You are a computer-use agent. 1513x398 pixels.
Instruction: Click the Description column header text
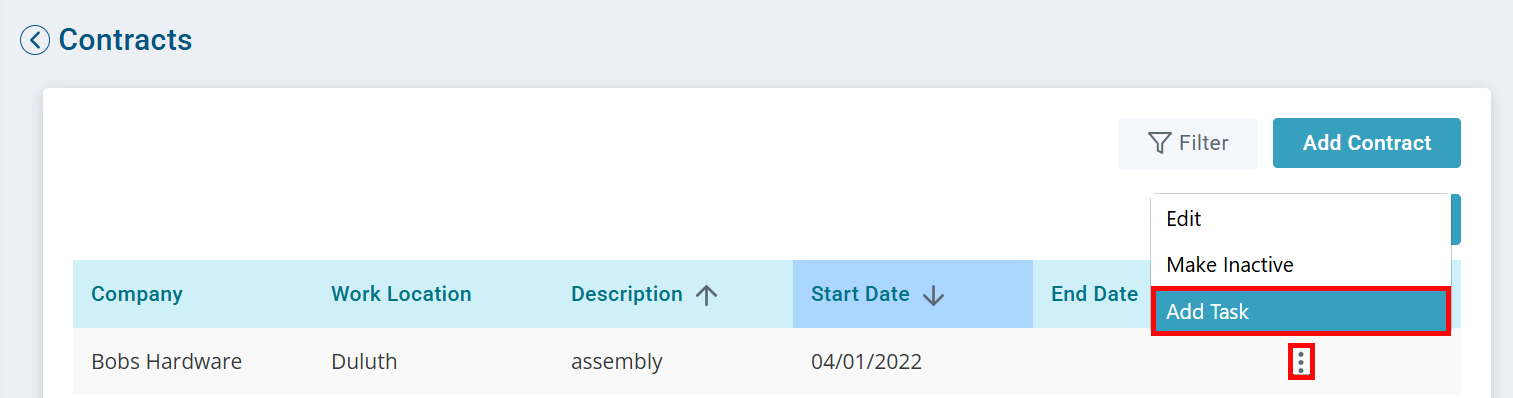pyautogui.click(x=627, y=294)
